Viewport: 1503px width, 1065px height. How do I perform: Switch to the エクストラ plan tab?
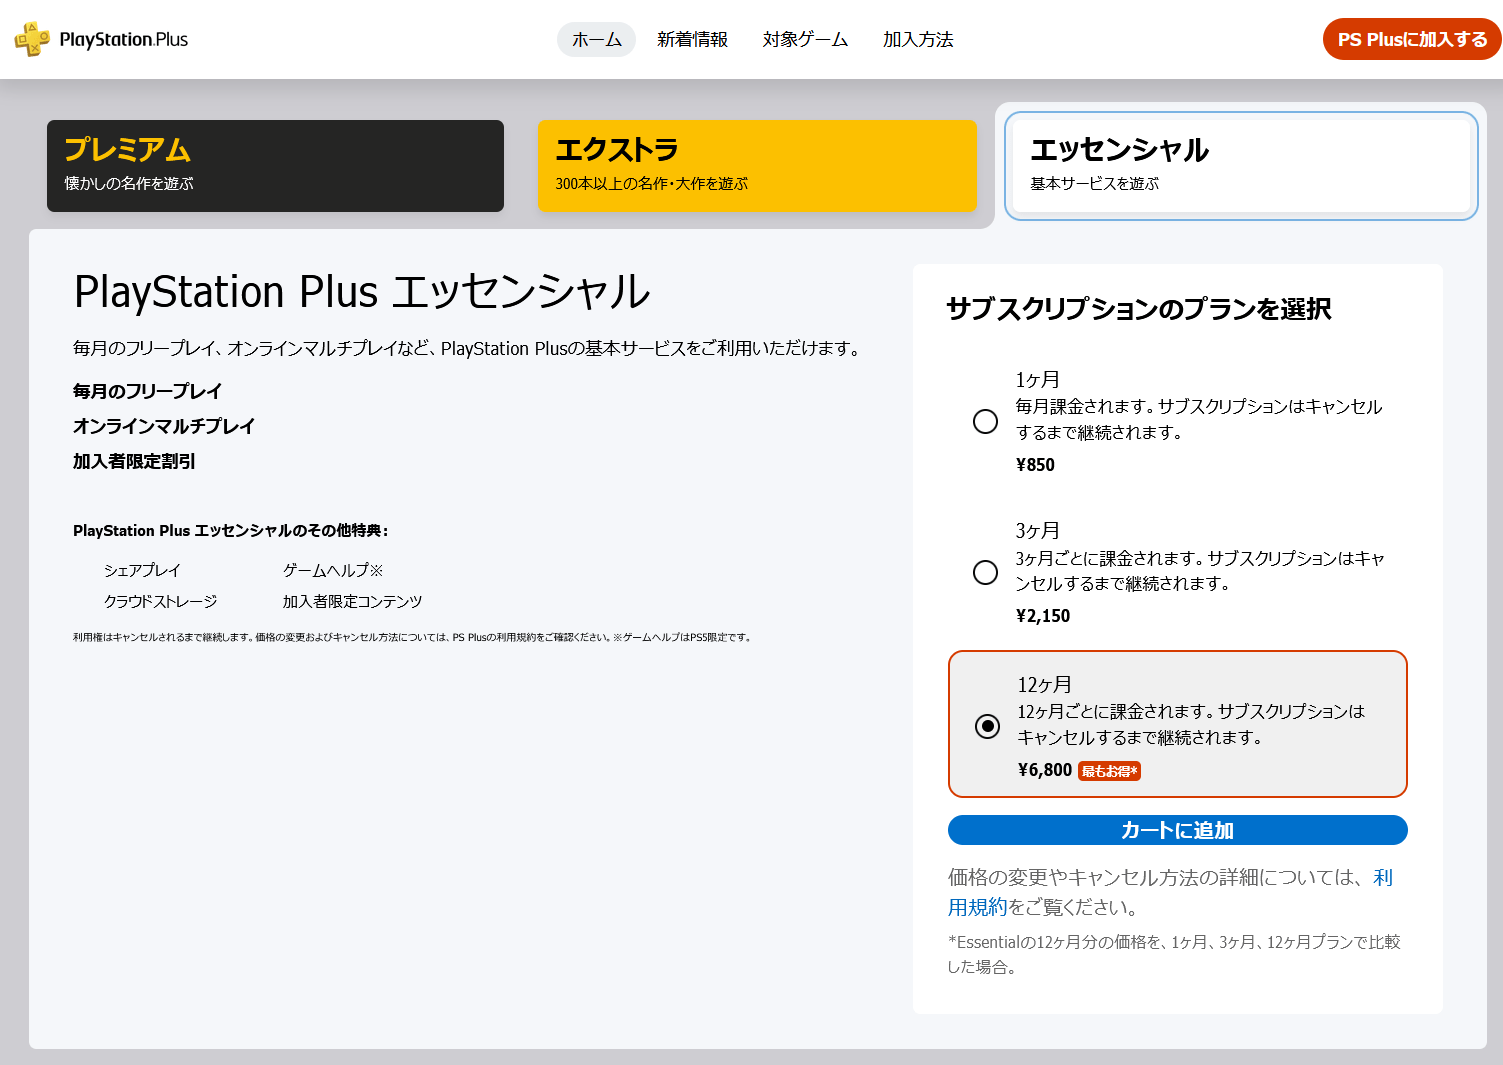point(757,166)
